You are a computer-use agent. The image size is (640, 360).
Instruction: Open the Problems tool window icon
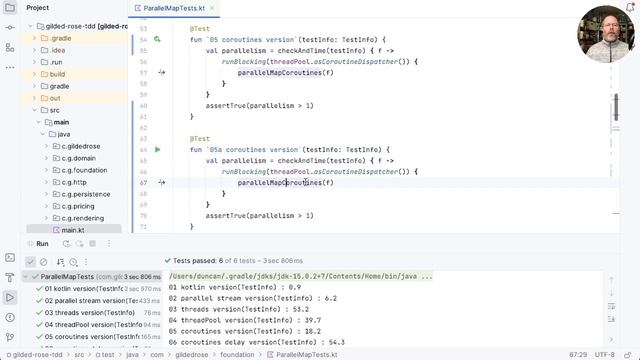tap(10, 317)
